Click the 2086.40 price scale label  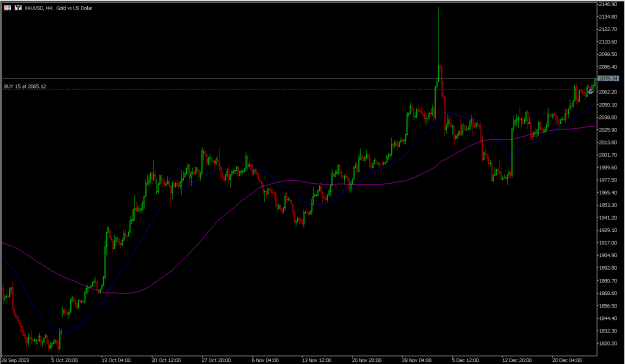pyautogui.click(x=608, y=67)
